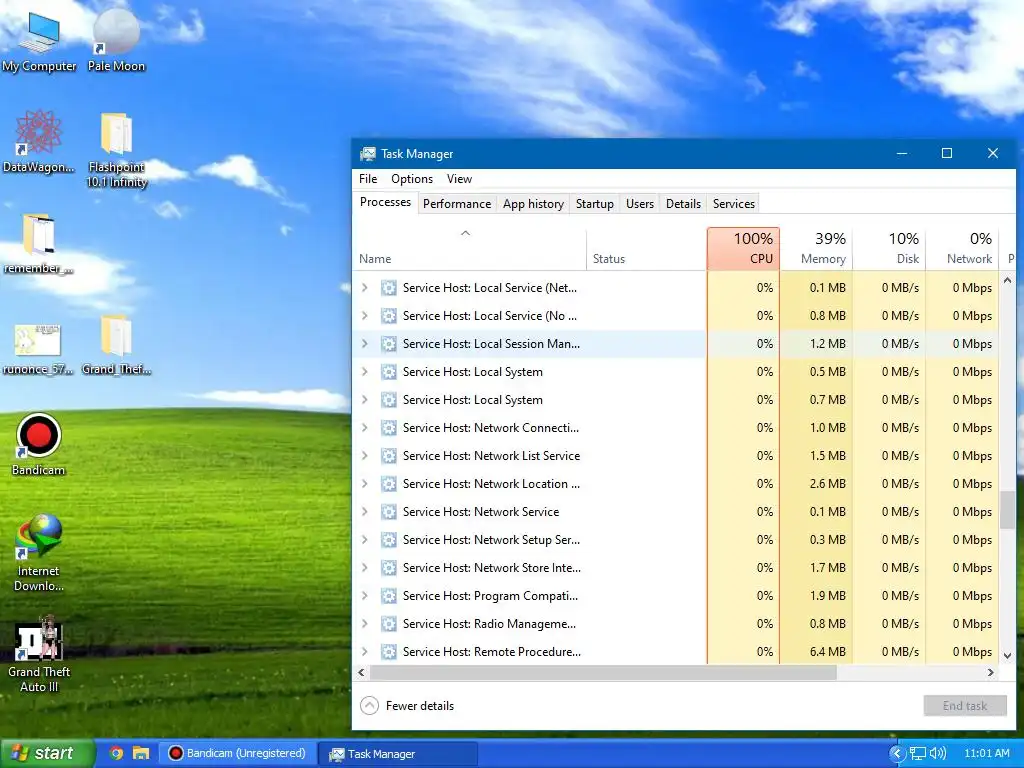Click Fewer details toggle
The height and width of the screenshot is (768, 1024).
(407, 705)
